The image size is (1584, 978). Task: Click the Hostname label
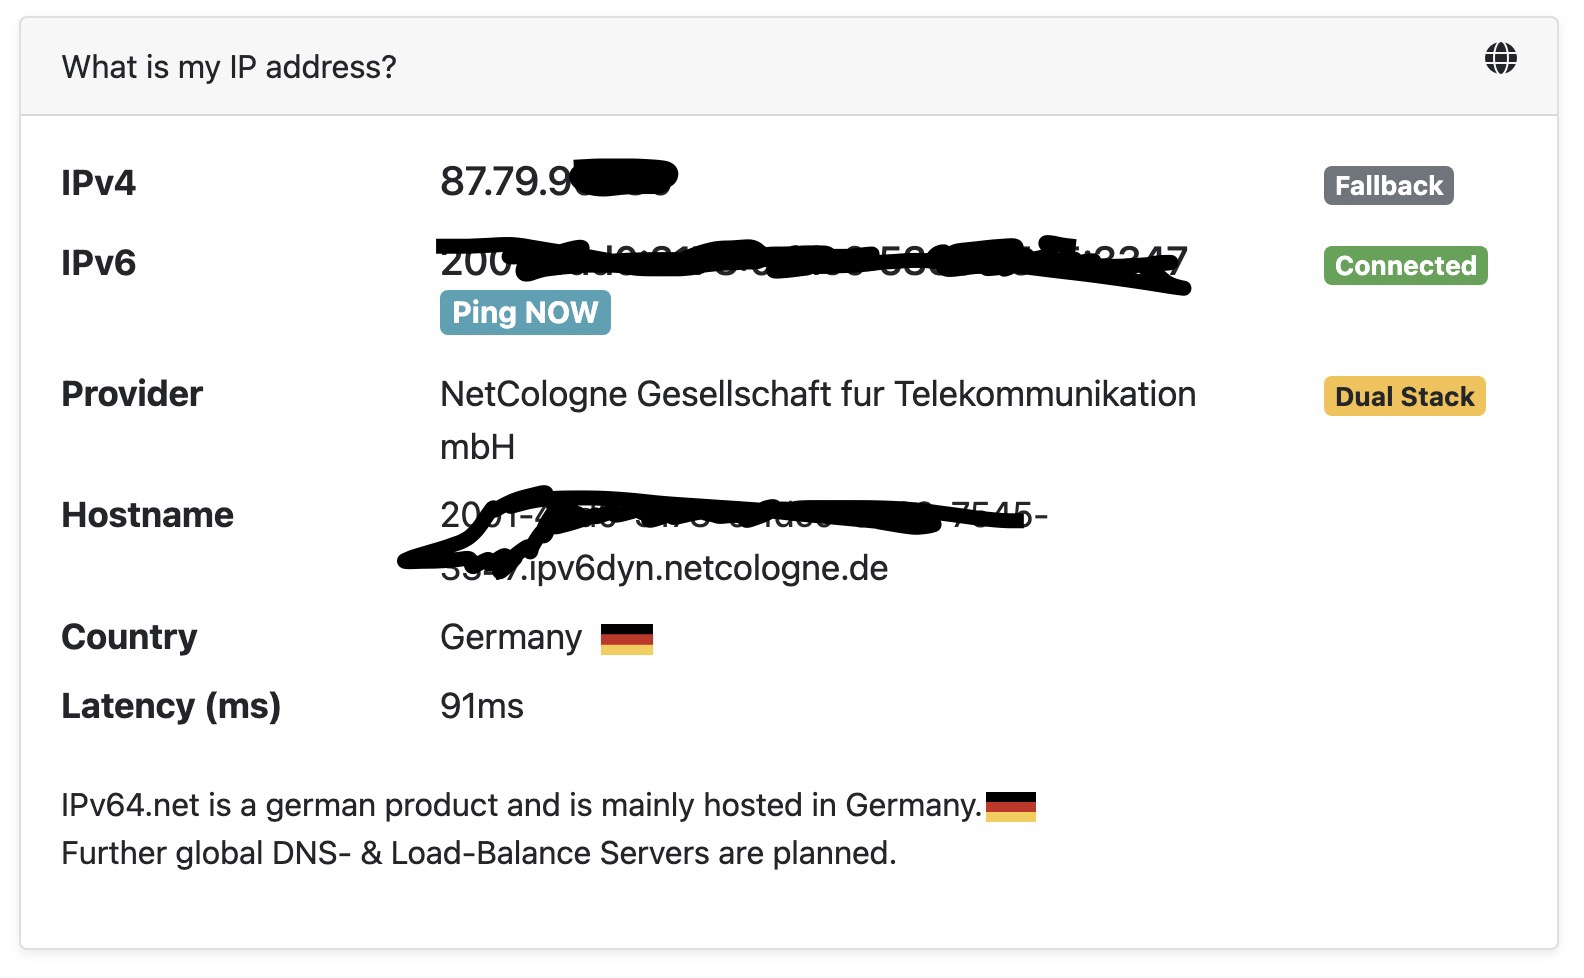pos(148,515)
